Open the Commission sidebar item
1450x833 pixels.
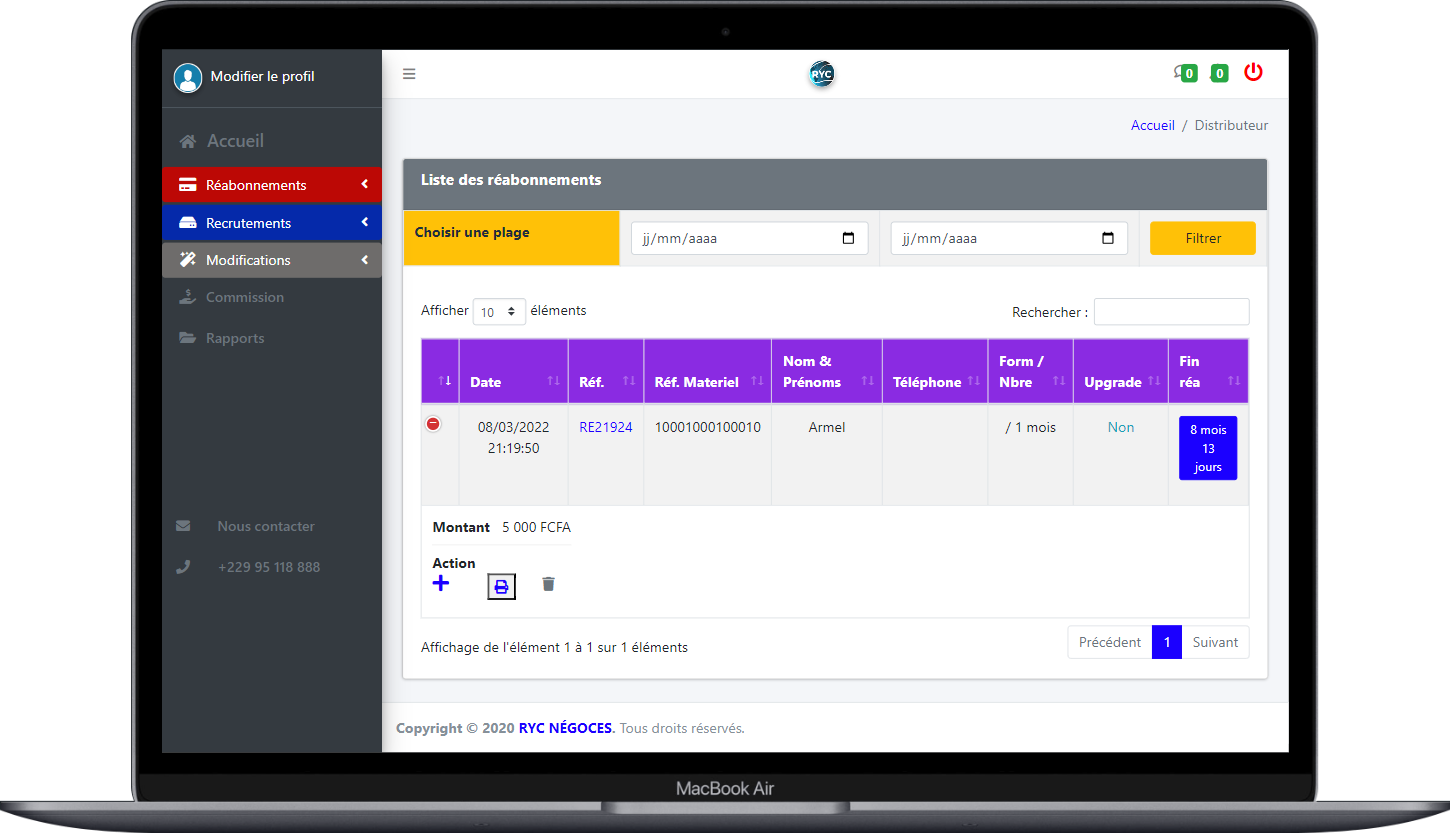[x=244, y=297]
